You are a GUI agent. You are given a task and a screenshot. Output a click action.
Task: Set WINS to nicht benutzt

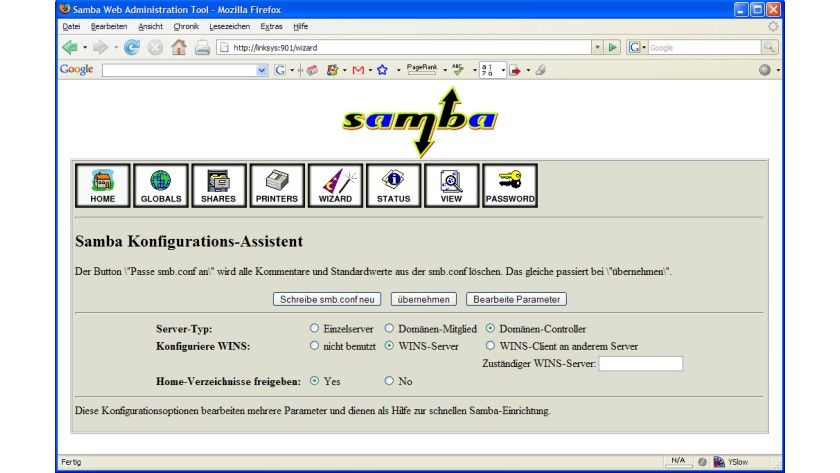click(314, 346)
